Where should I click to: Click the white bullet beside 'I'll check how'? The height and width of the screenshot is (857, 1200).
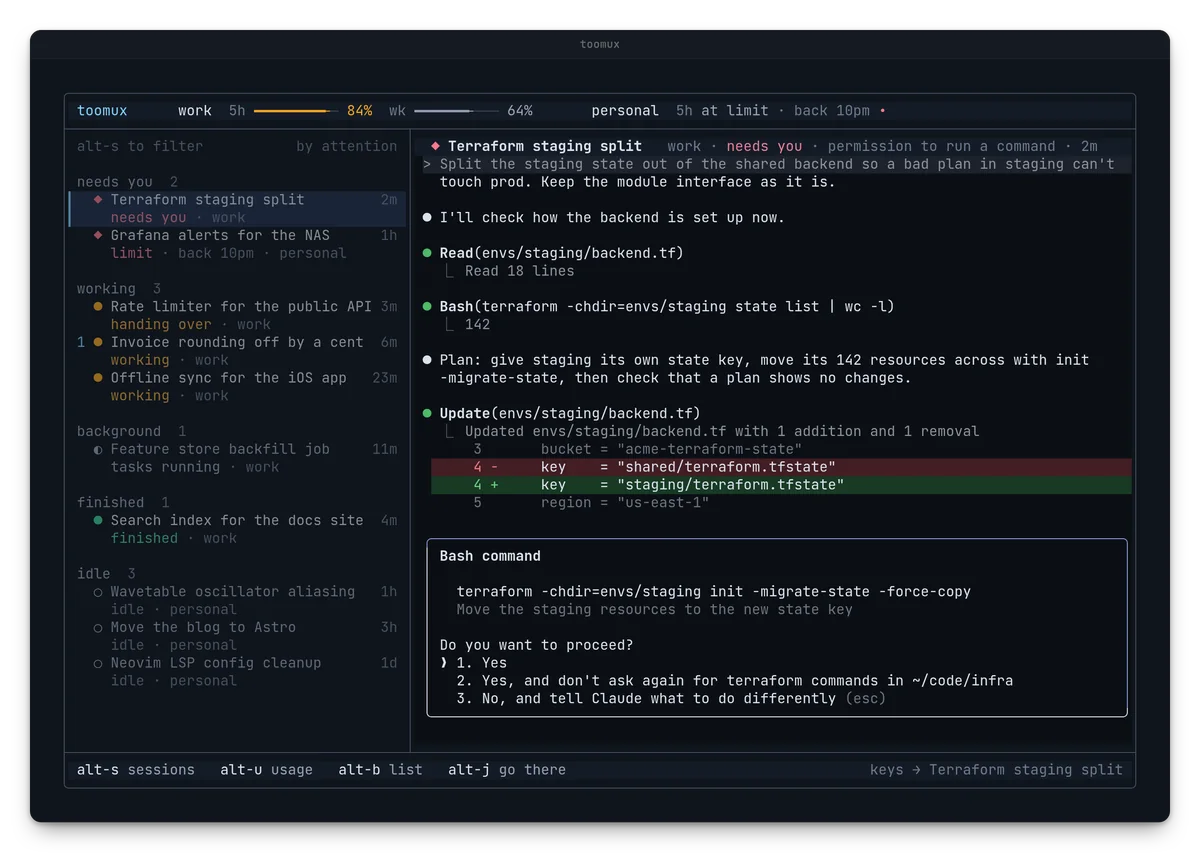point(428,218)
